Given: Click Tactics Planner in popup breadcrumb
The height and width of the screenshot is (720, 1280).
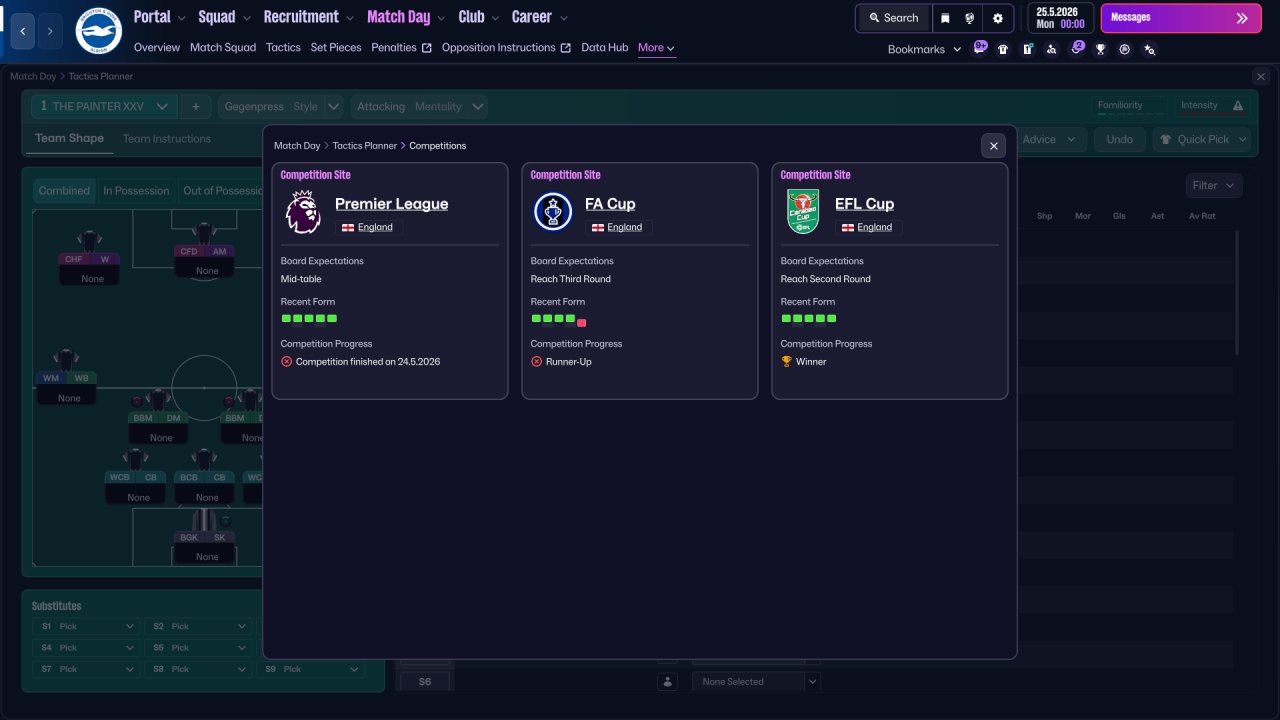Looking at the screenshot, I should click(x=365, y=146).
